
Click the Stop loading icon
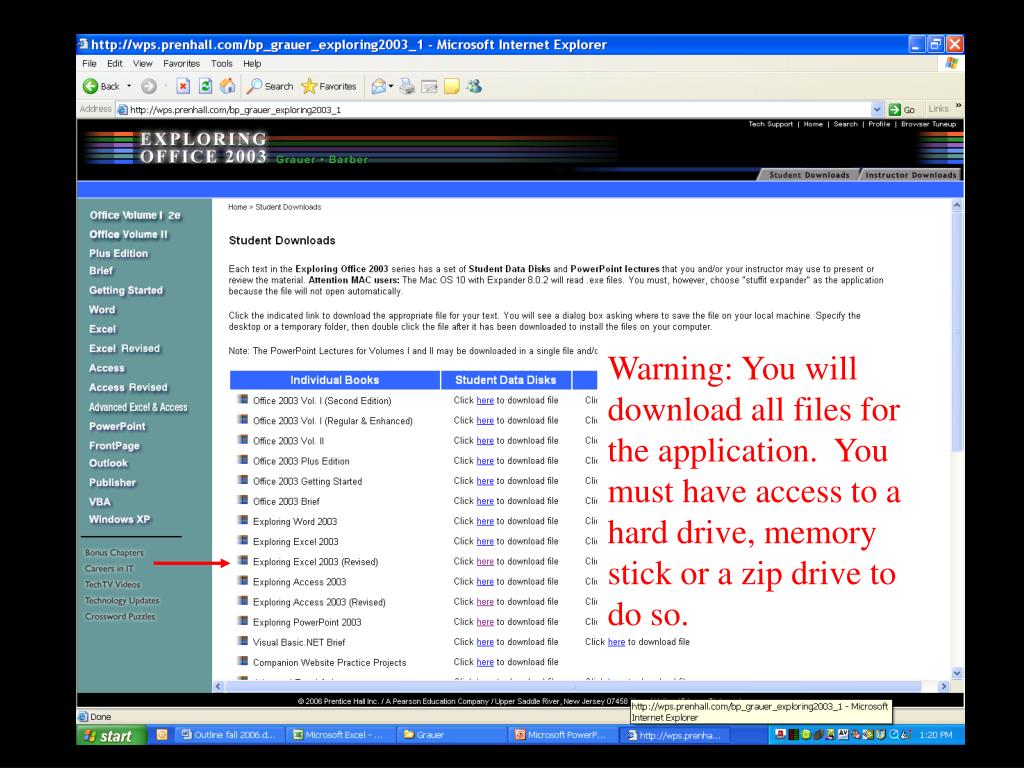184,86
